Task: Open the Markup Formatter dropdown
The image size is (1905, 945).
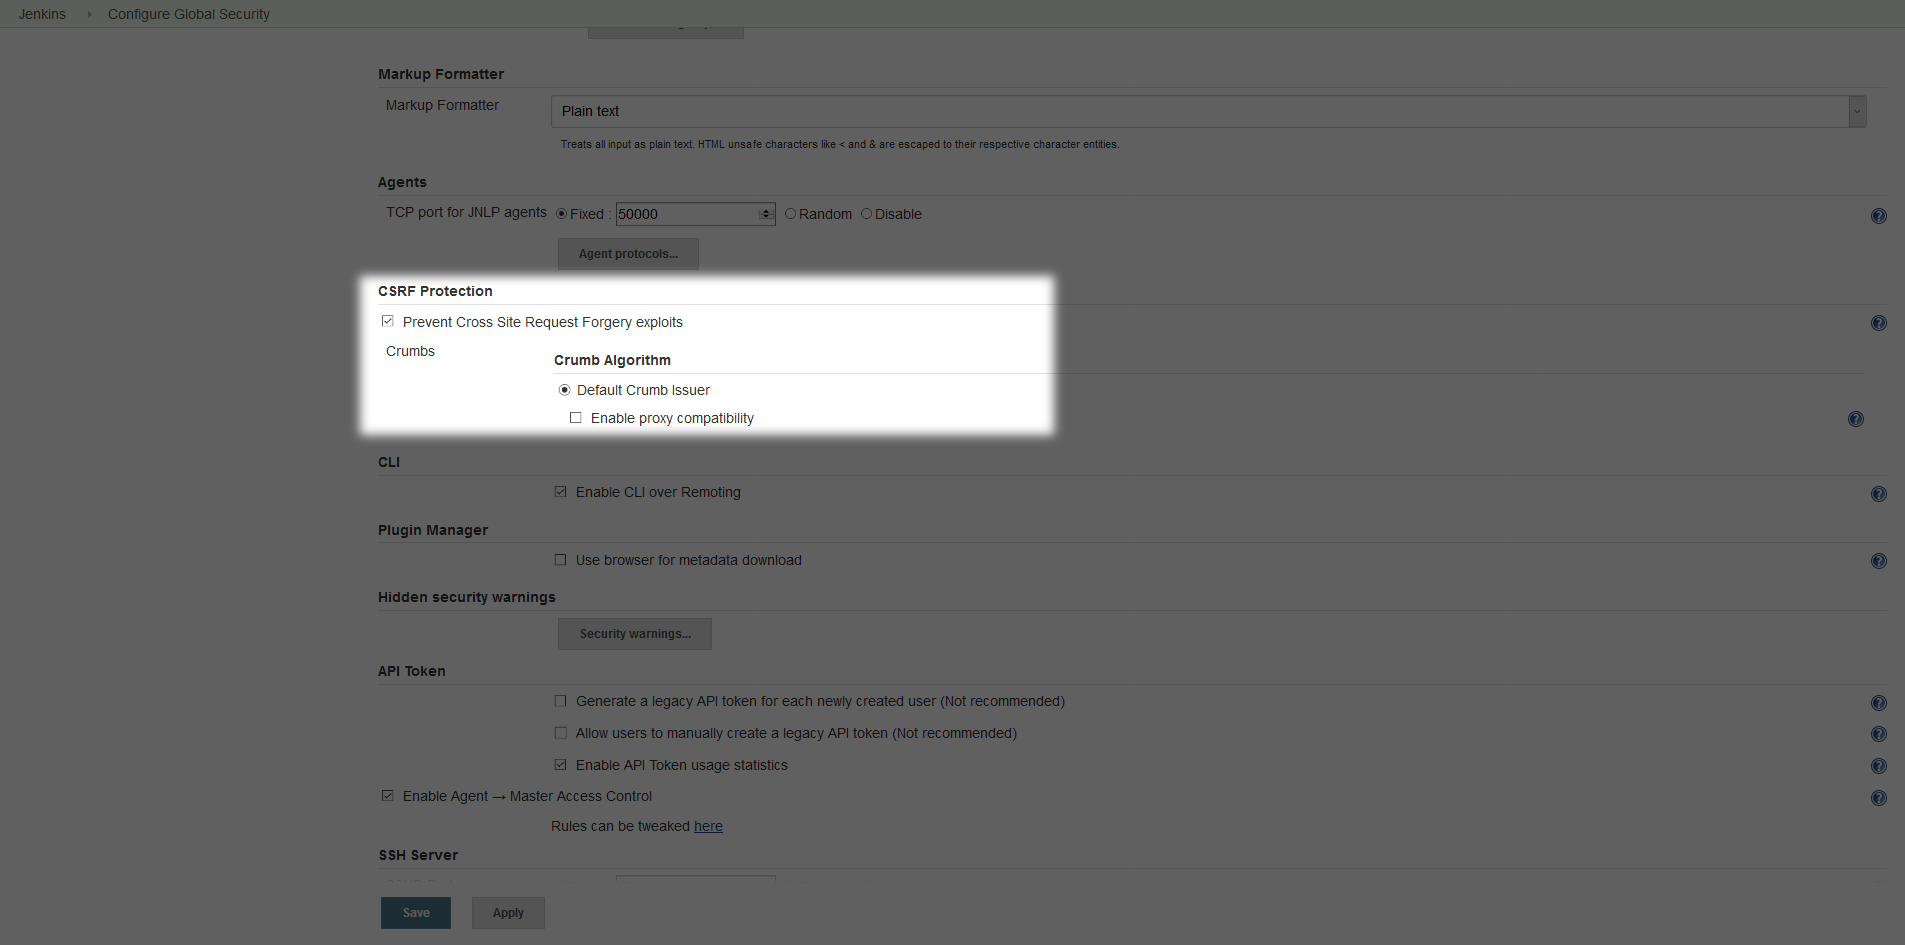Action: click(x=1856, y=111)
